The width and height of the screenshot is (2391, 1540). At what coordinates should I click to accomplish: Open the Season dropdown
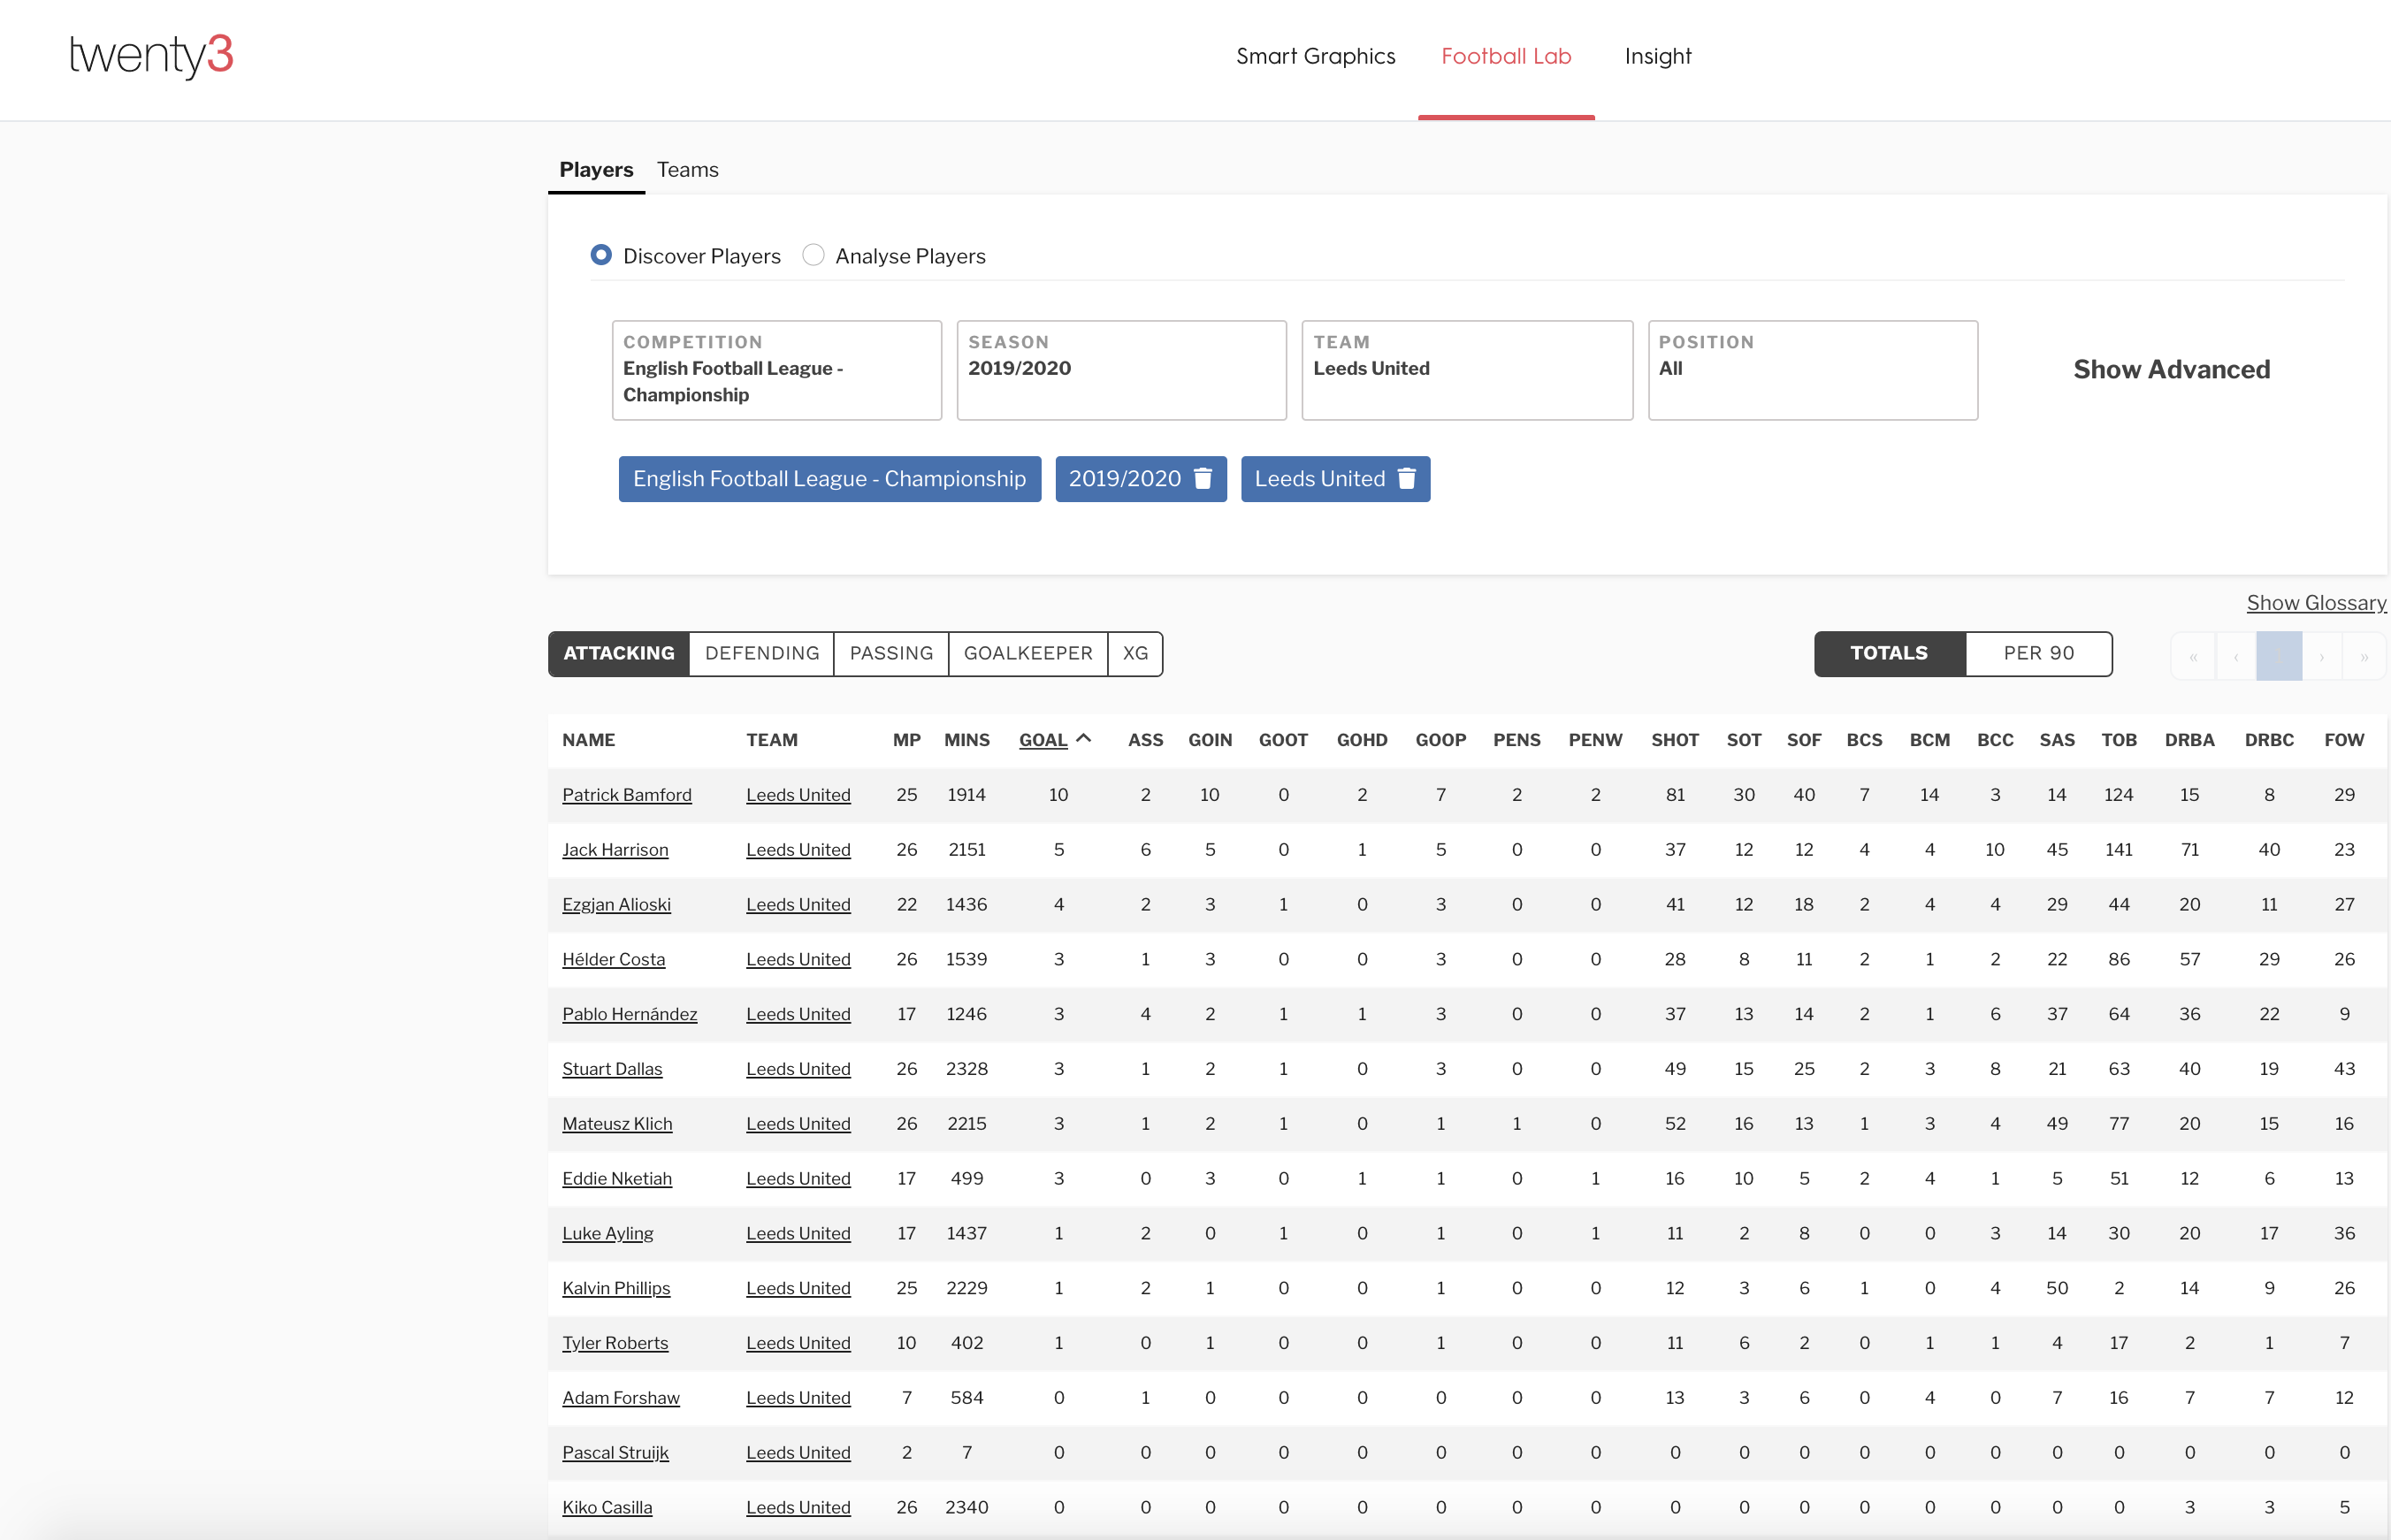coord(1122,370)
